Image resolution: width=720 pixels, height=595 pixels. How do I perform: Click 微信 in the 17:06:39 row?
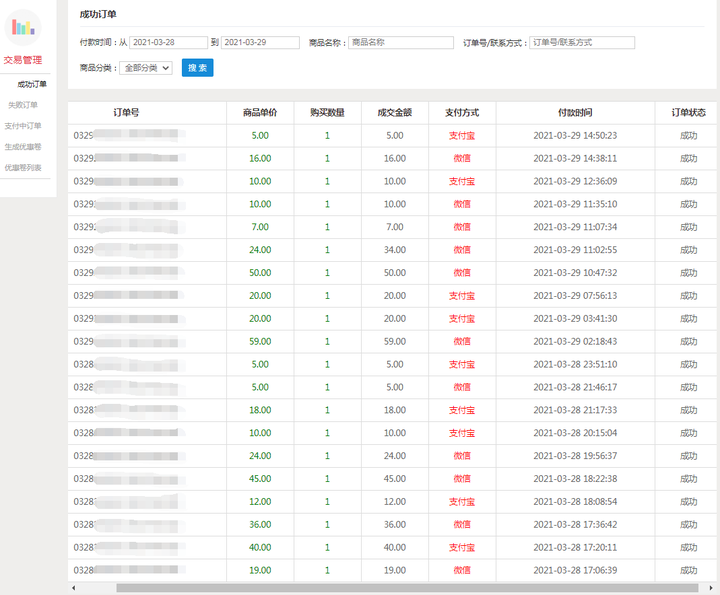(462, 570)
